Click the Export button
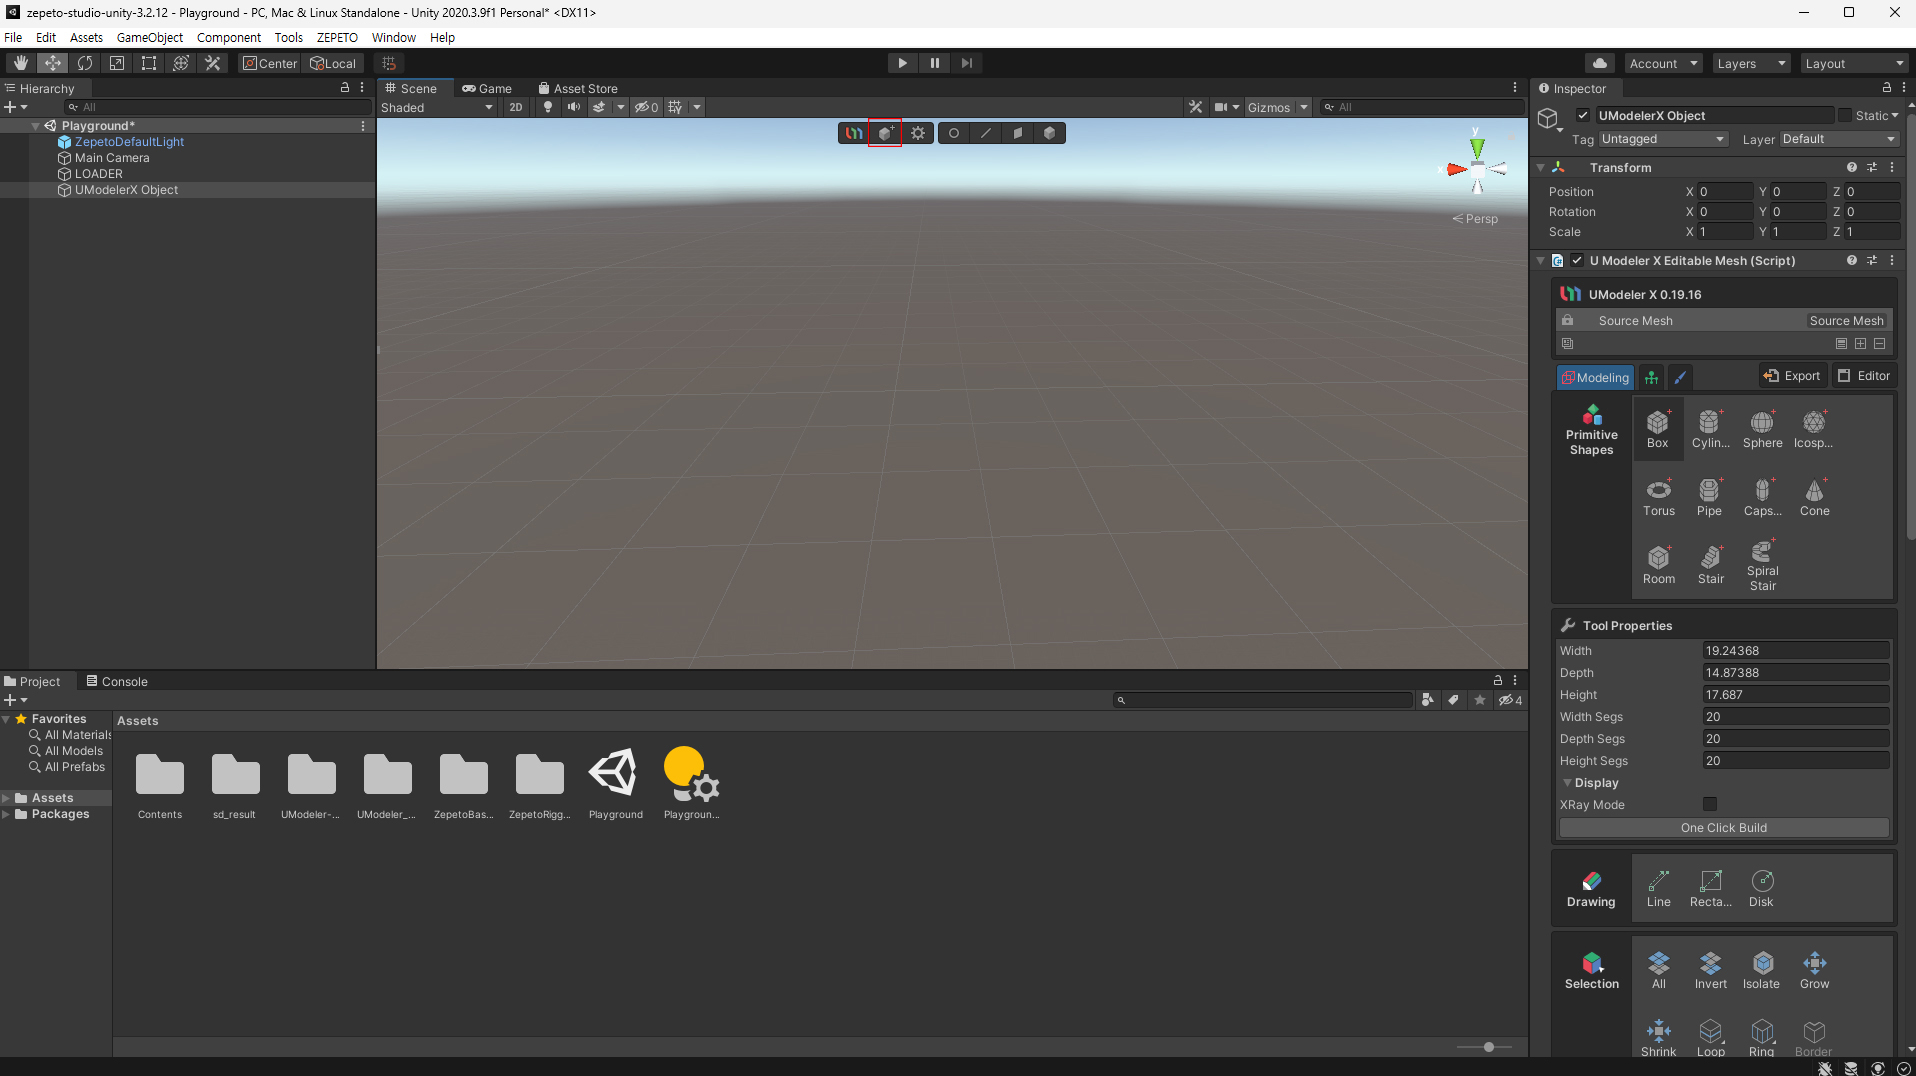The image size is (1916, 1076). click(x=1792, y=376)
